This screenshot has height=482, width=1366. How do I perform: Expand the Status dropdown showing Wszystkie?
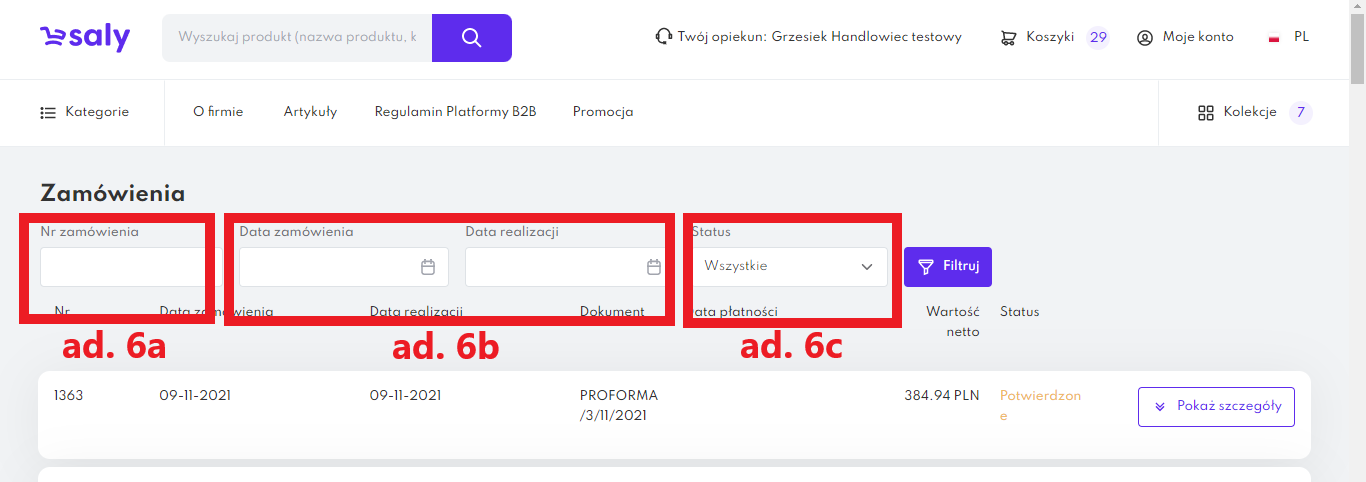[x=789, y=267]
